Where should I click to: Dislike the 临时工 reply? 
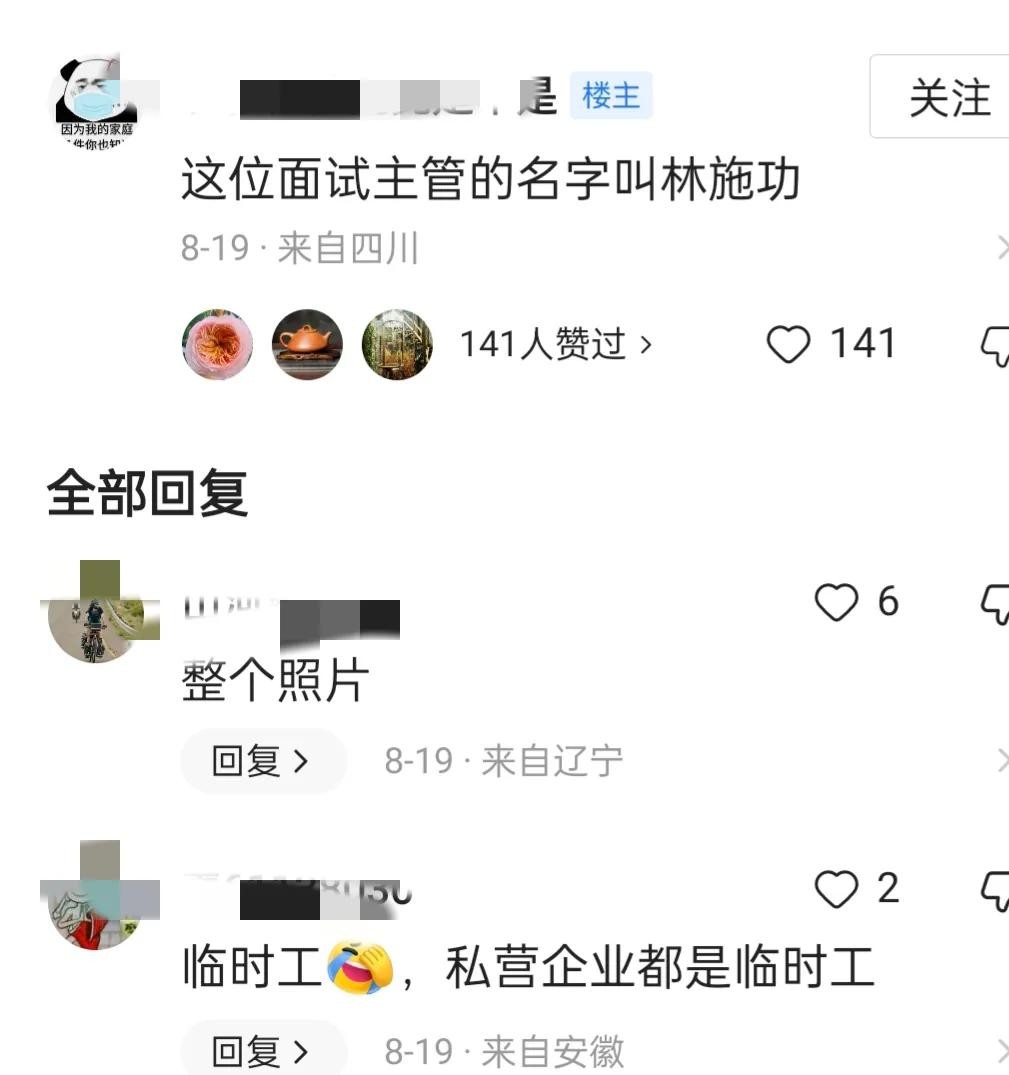[x=995, y=891]
